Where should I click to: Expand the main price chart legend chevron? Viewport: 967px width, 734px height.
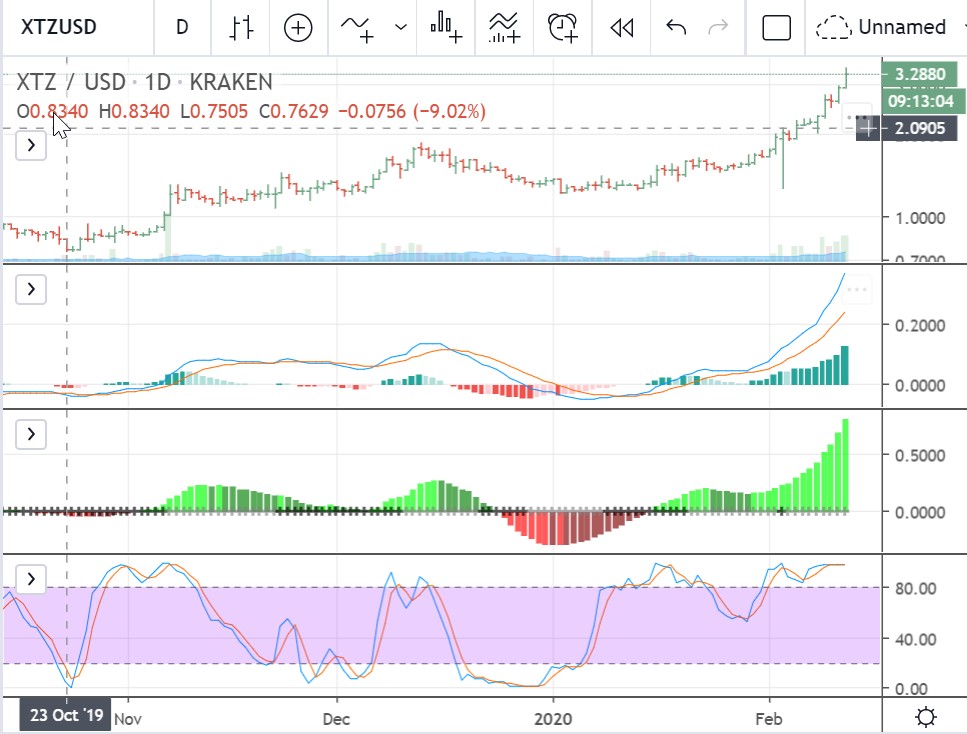point(31,146)
